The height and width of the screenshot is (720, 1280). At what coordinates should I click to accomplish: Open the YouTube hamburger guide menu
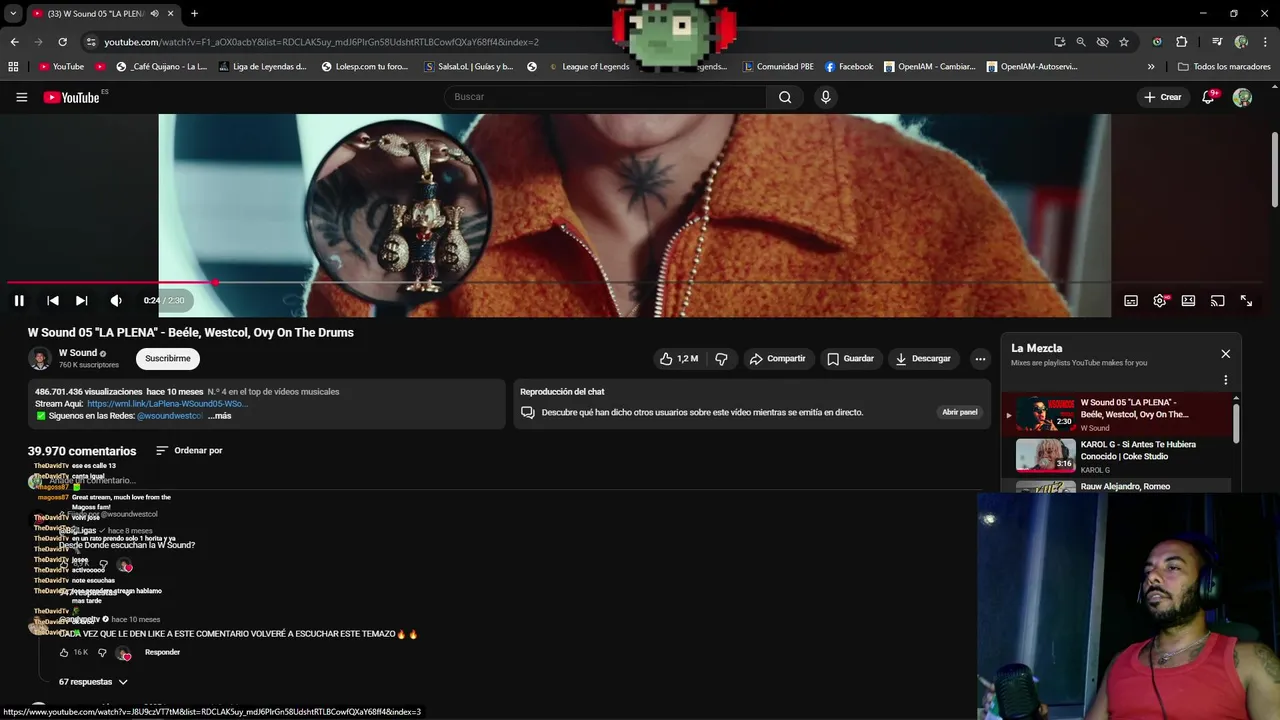pyautogui.click(x=21, y=97)
